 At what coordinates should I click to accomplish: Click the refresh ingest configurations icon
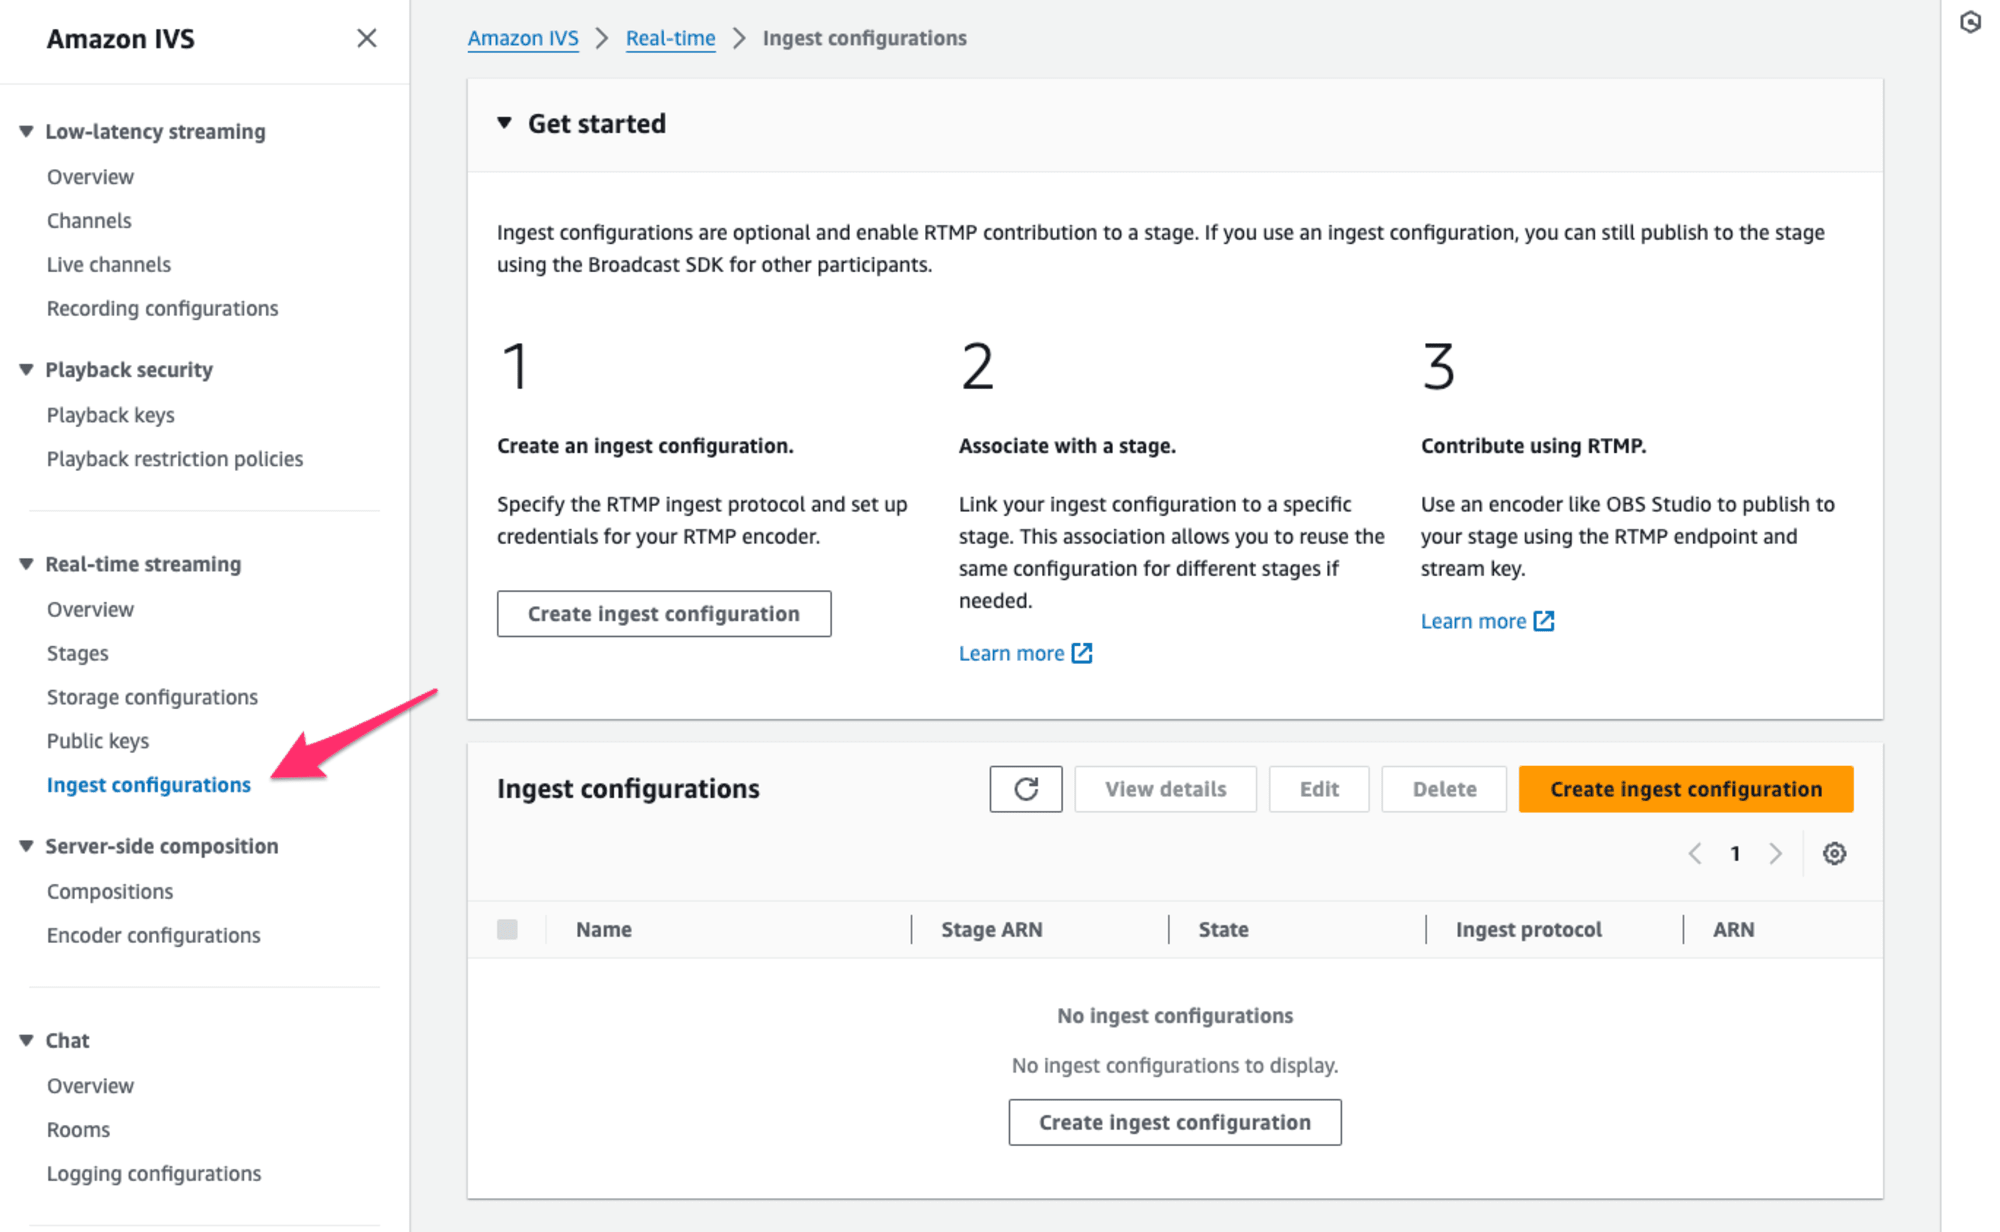point(1025,789)
